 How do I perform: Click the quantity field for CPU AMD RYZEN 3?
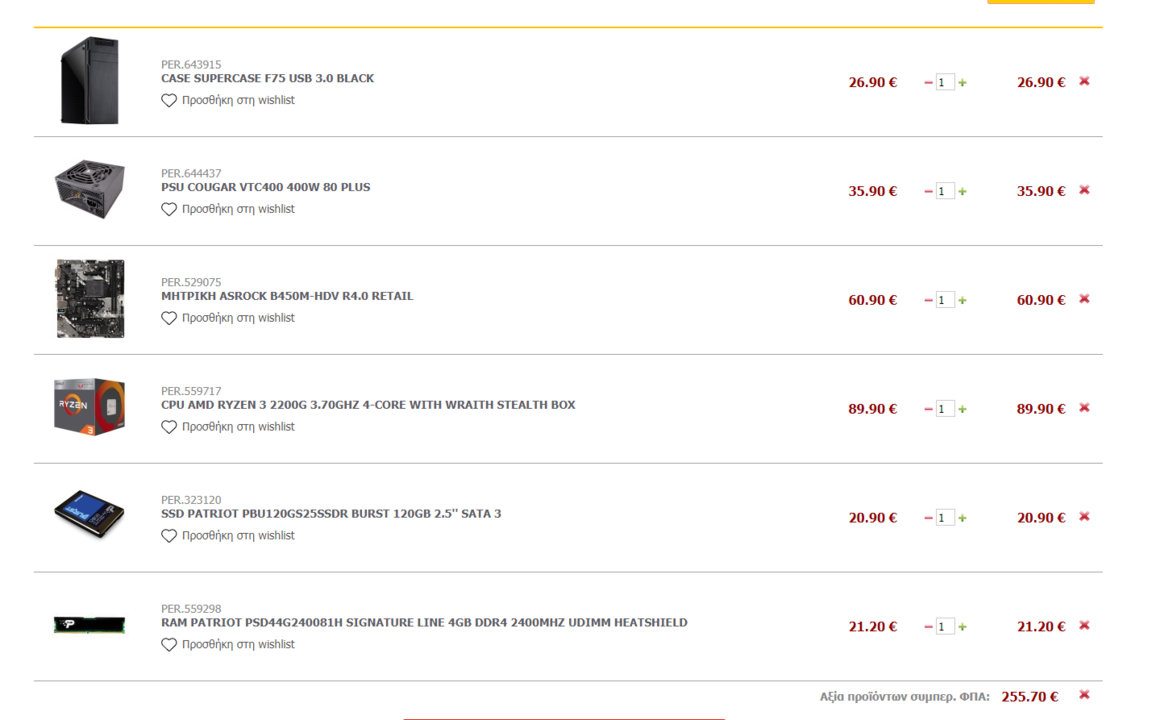point(945,409)
